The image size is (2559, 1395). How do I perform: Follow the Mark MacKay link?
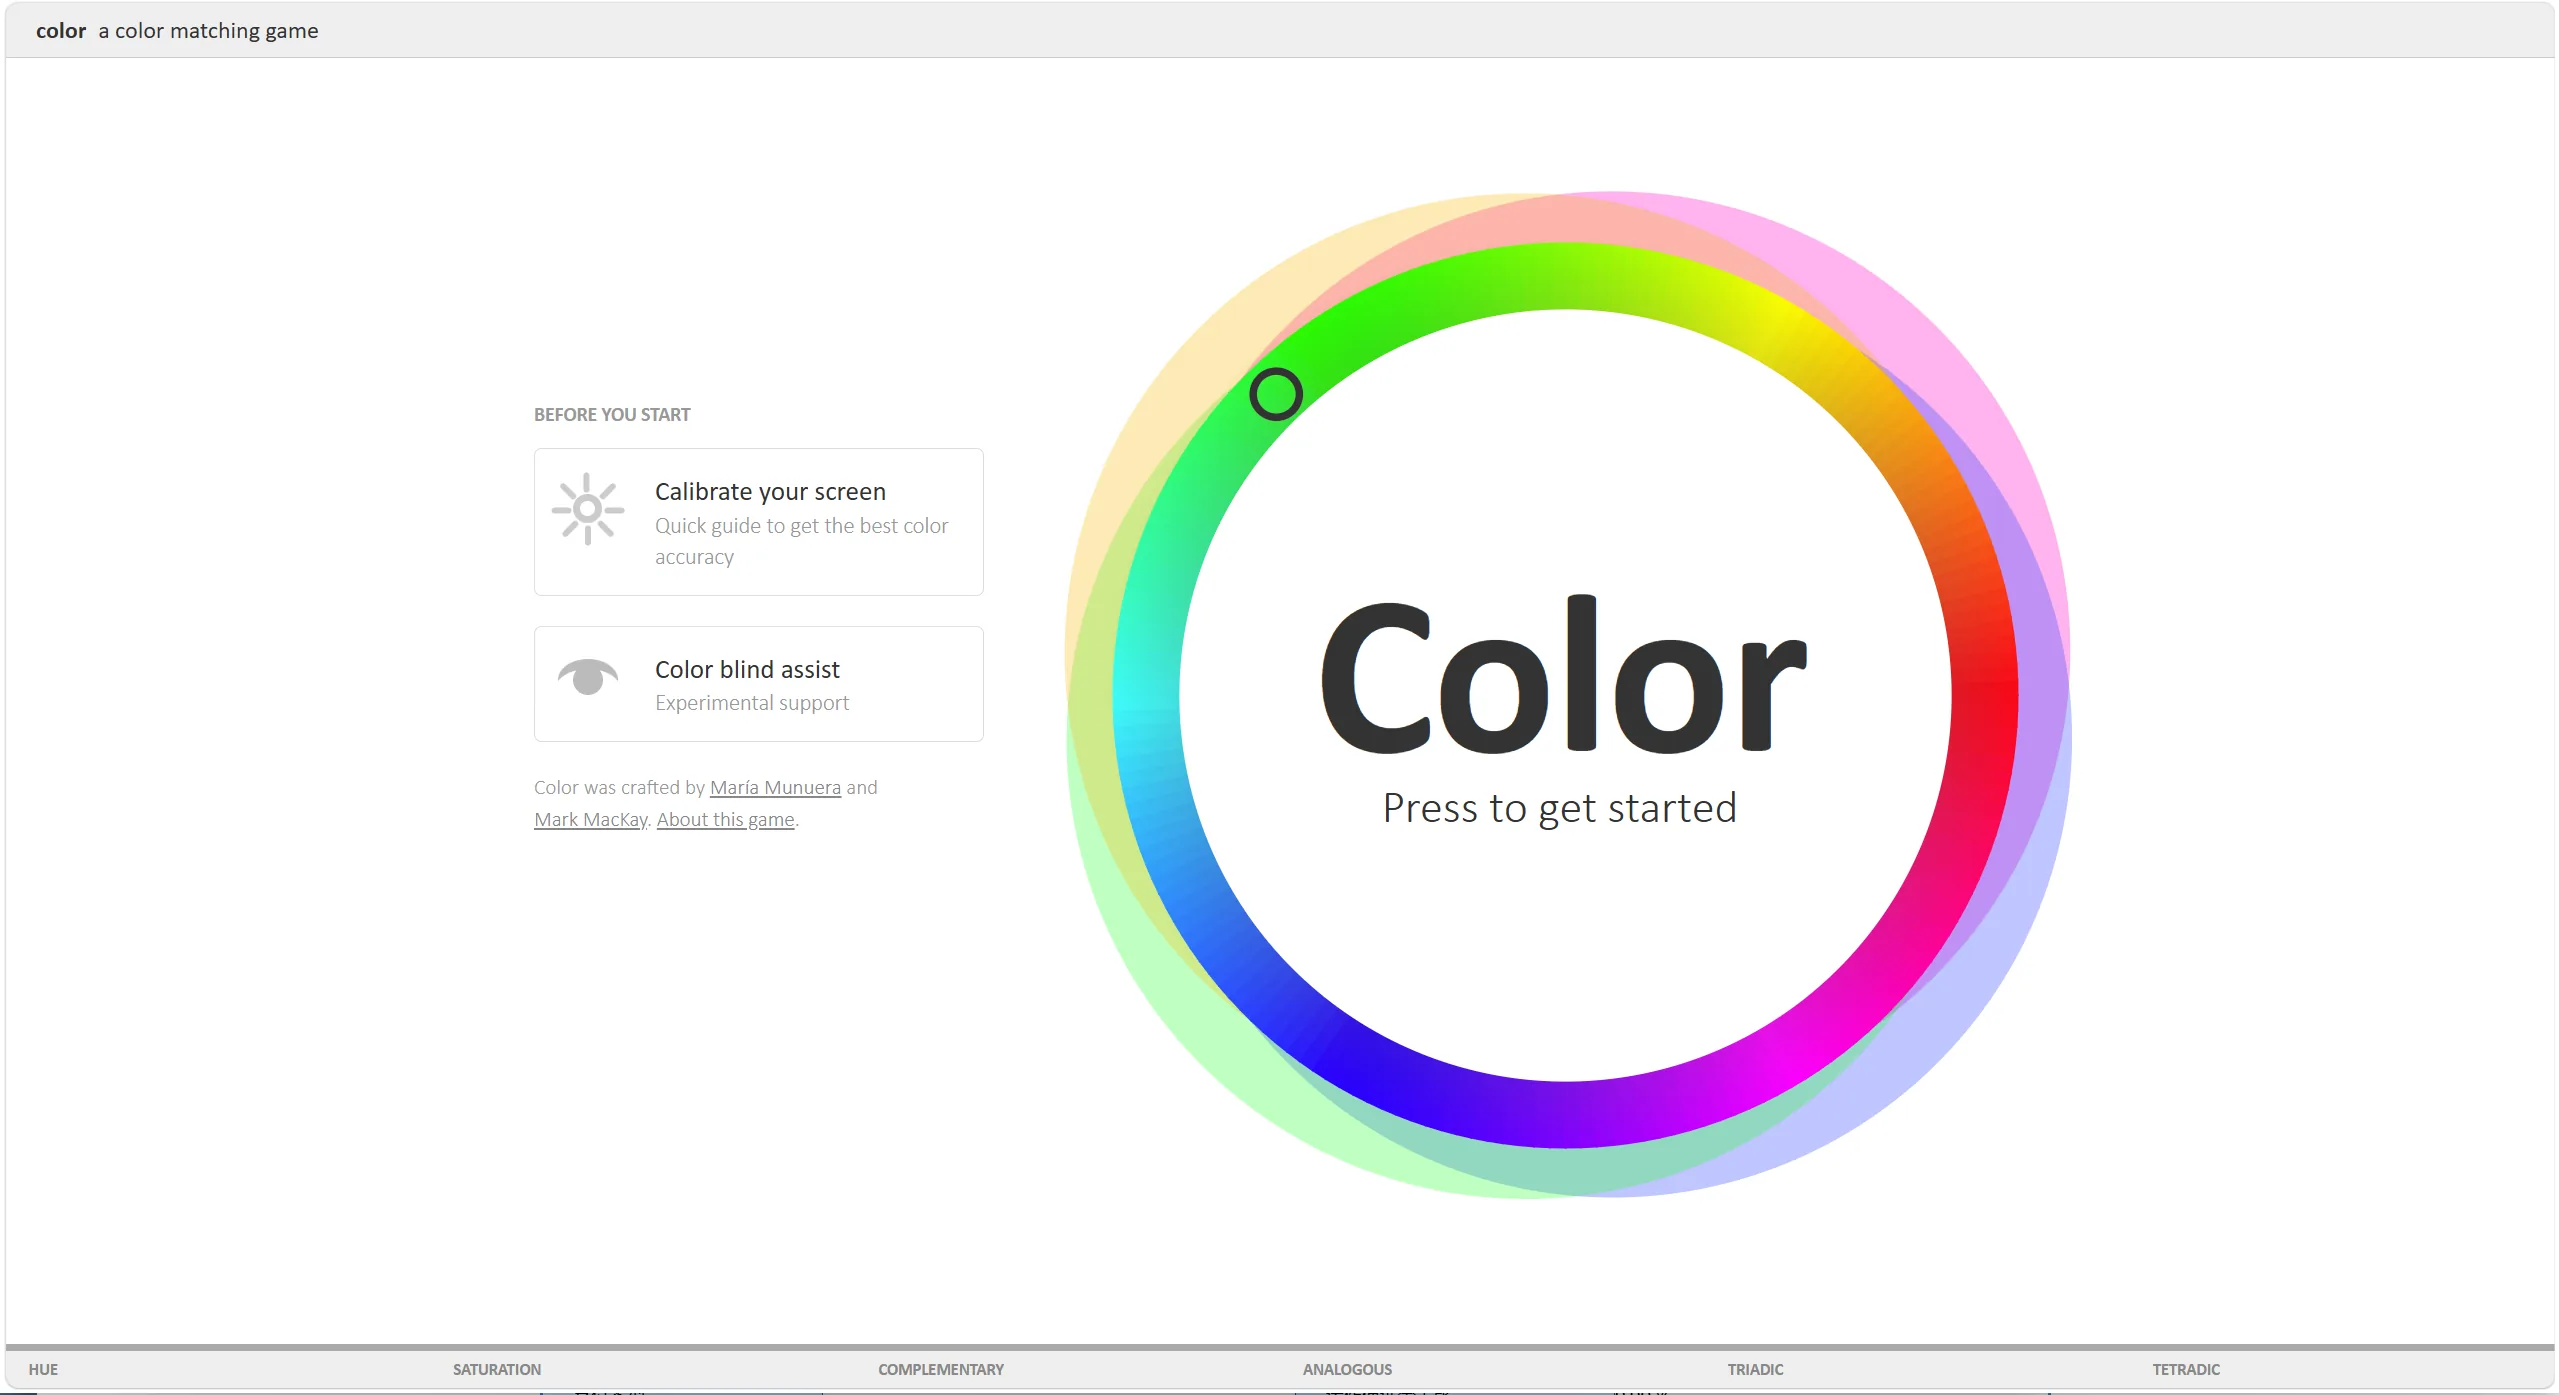590,820
